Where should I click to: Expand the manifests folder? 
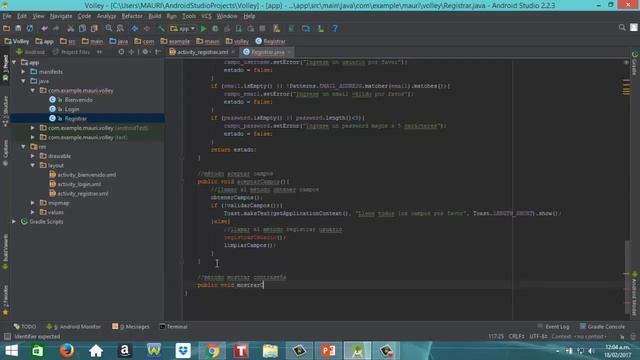point(23,72)
